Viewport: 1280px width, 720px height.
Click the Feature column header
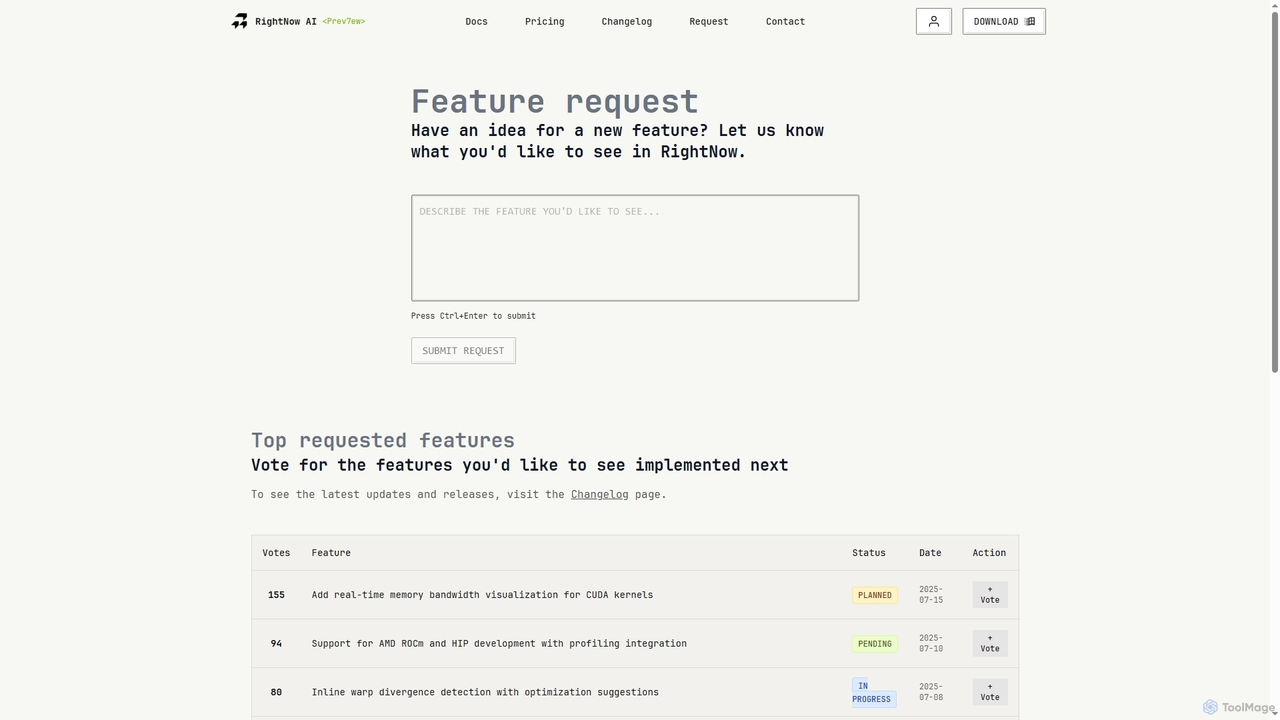331,553
